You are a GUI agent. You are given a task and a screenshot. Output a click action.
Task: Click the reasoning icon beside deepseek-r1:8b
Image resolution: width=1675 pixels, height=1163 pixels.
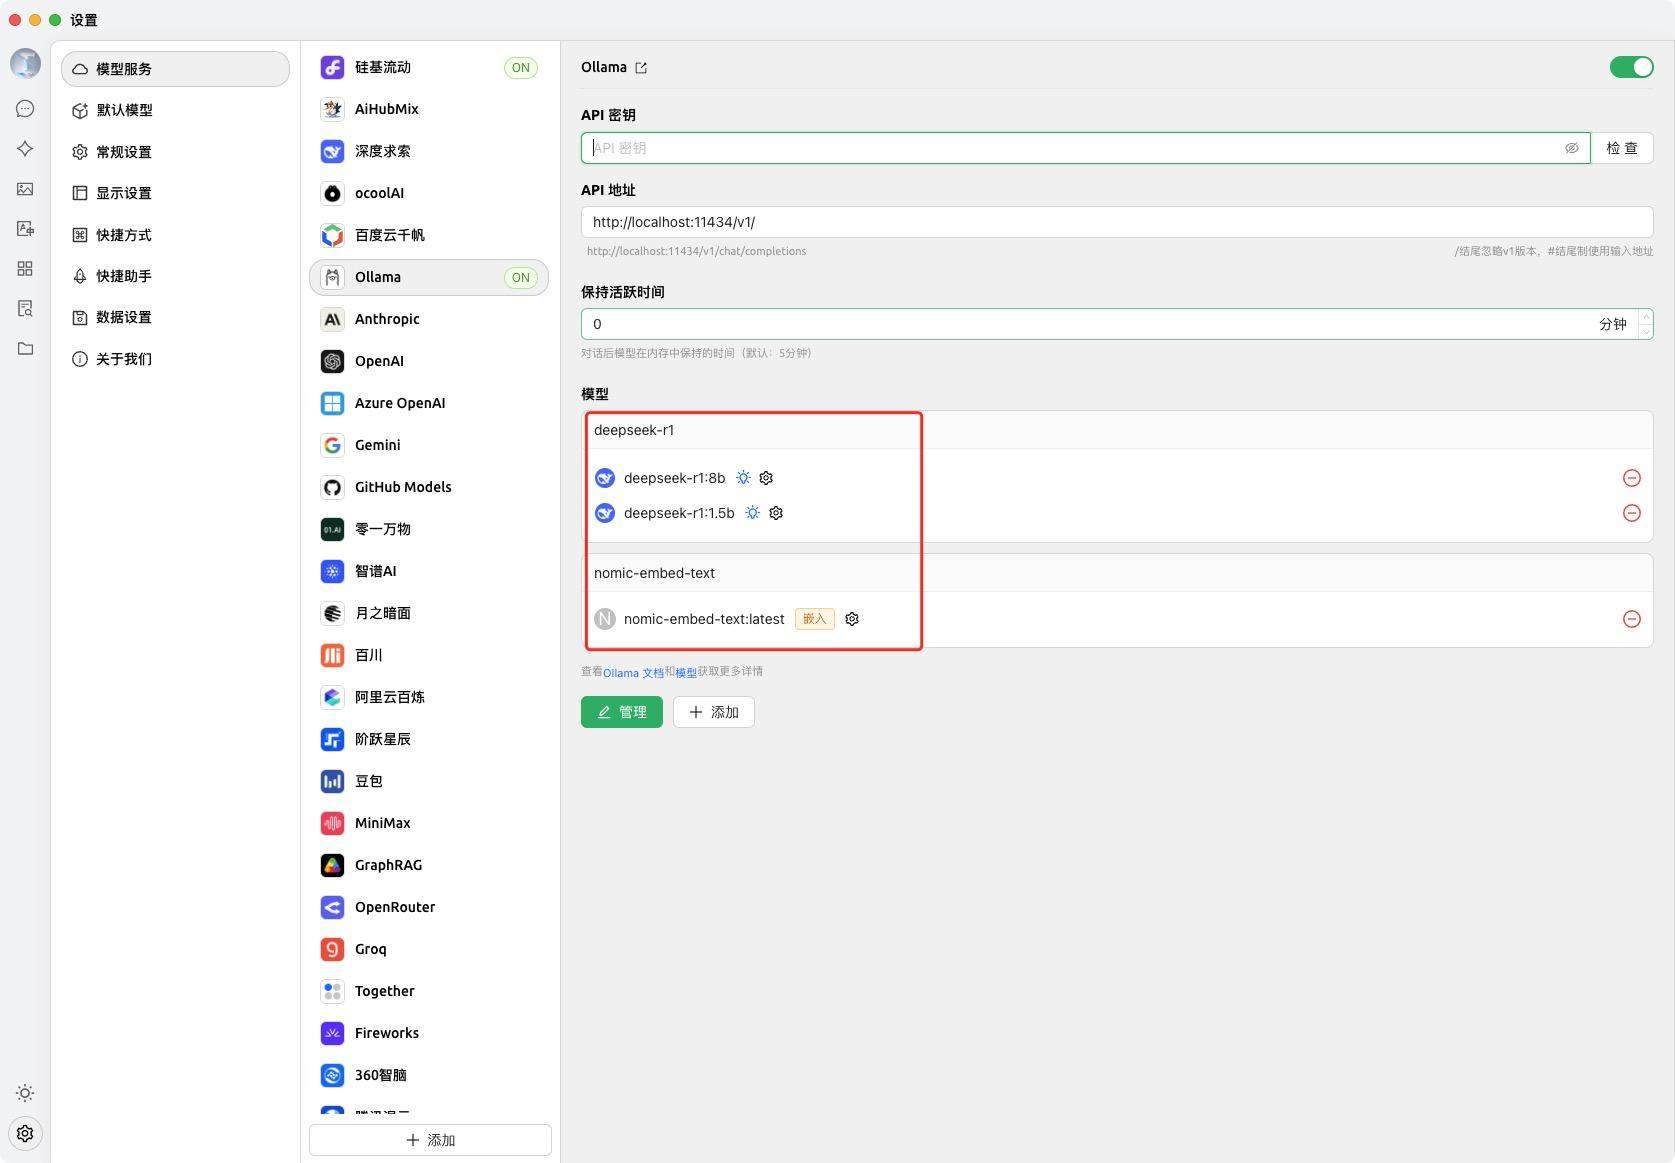[x=743, y=478]
